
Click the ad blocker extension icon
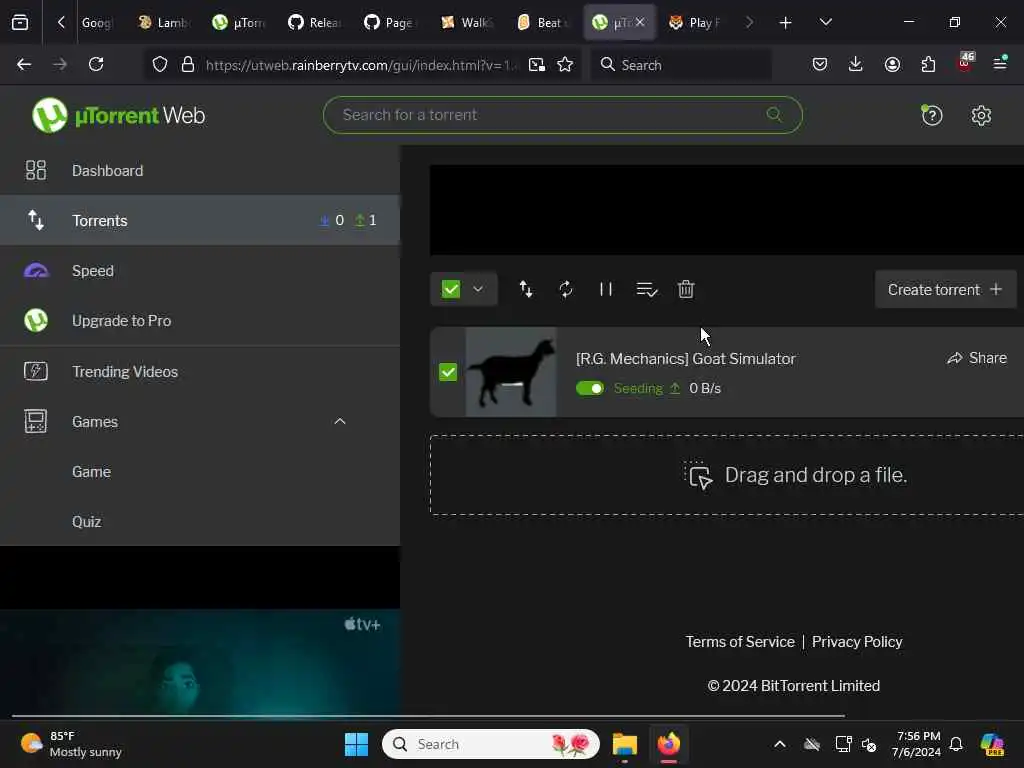tap(965, 63)
